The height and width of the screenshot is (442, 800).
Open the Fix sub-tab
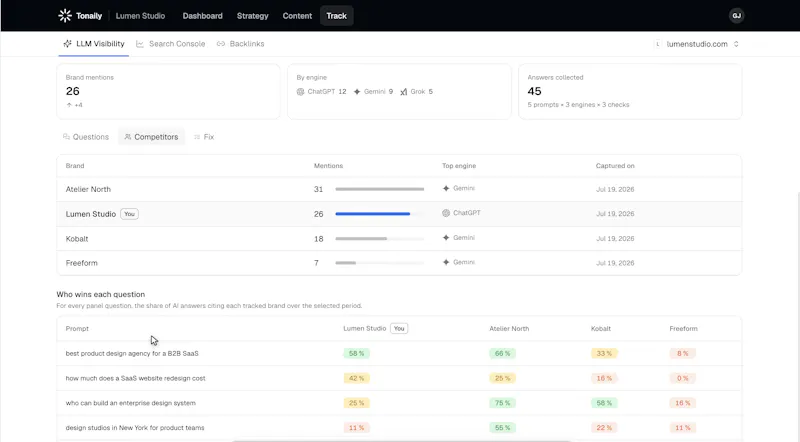pyautogui.click(x=204, y=137)
